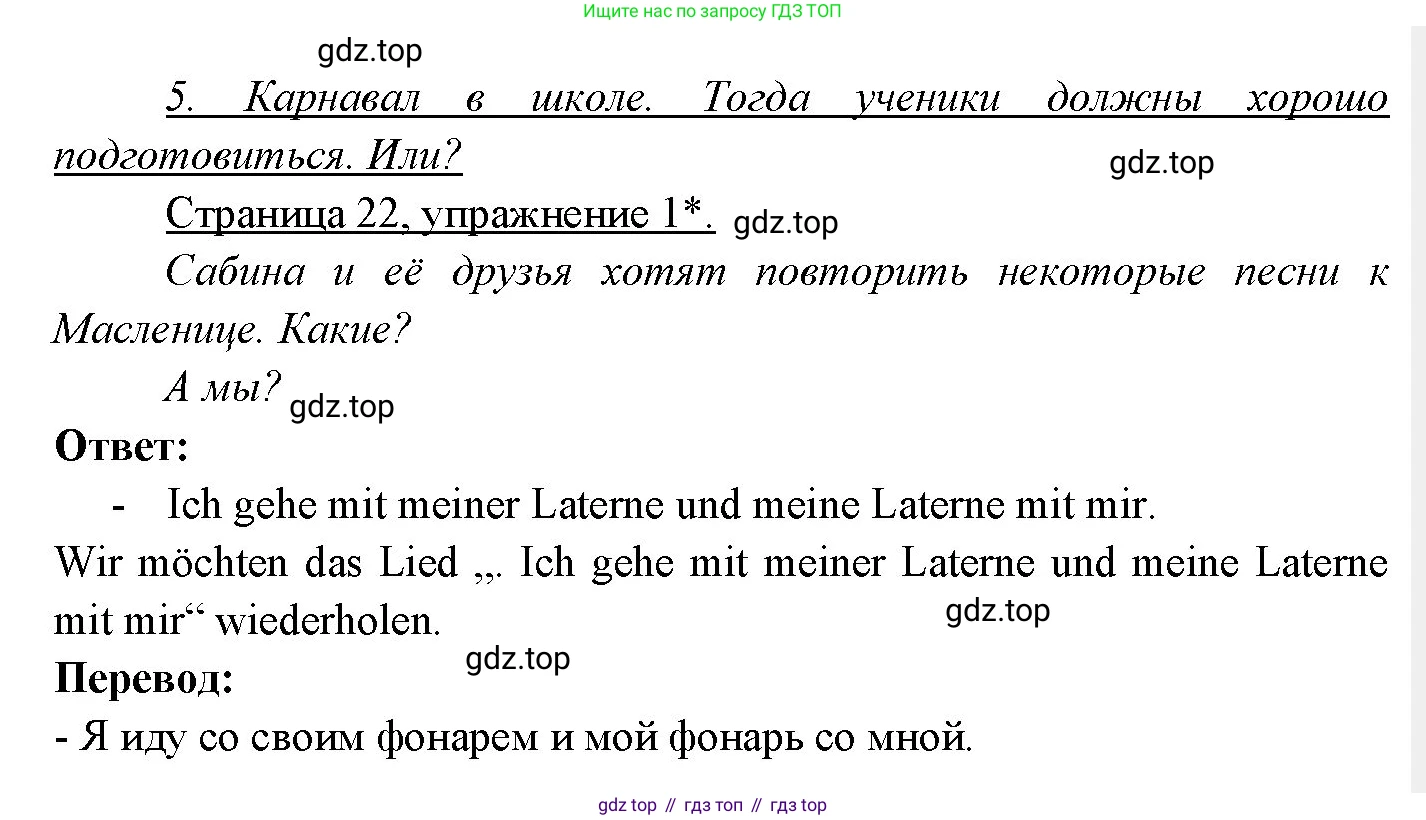The width and height of the screenshot is (1426, 820).
Task: Click the underlined heading '5. Карнавал в школе'
Action: coord(776,98)
